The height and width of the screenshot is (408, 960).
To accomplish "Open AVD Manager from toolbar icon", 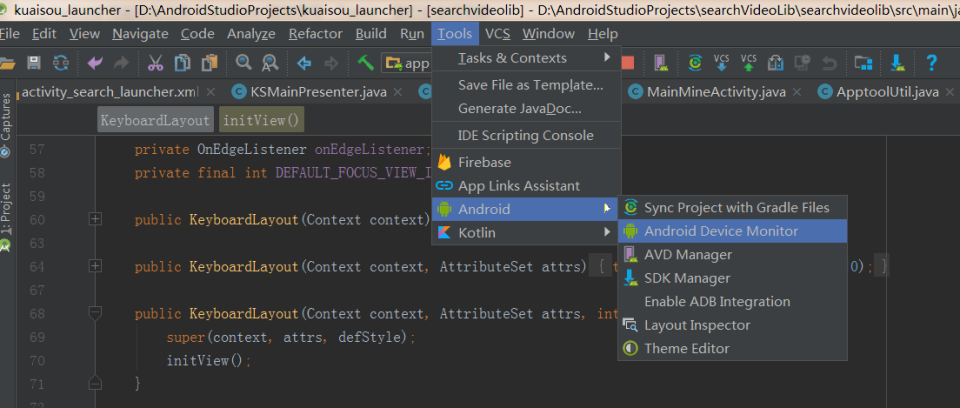I will (661, 62).
